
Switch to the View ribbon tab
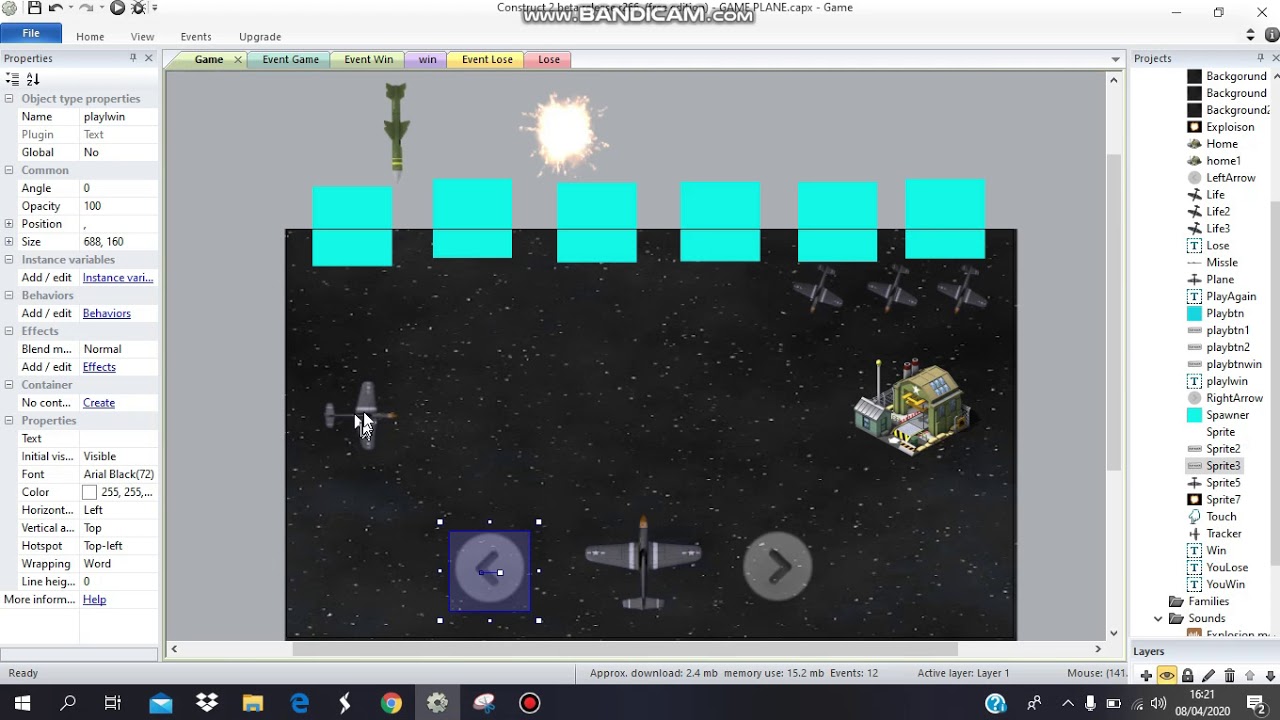[142, 37]
